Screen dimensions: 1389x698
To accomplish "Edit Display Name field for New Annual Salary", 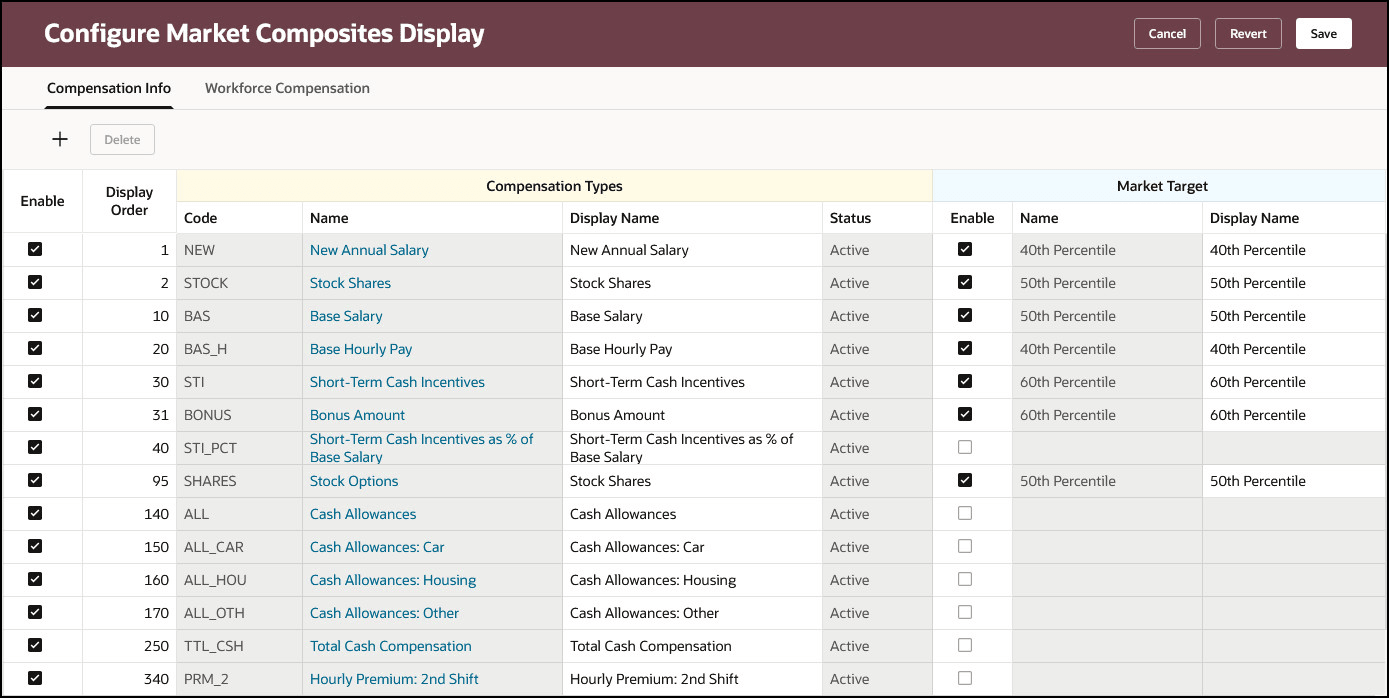I will [x=692, y=250].
